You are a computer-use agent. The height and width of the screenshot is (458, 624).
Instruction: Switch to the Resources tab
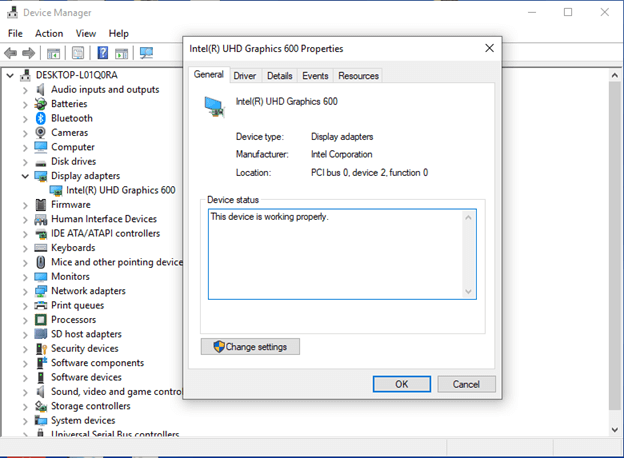coord(358,76)
